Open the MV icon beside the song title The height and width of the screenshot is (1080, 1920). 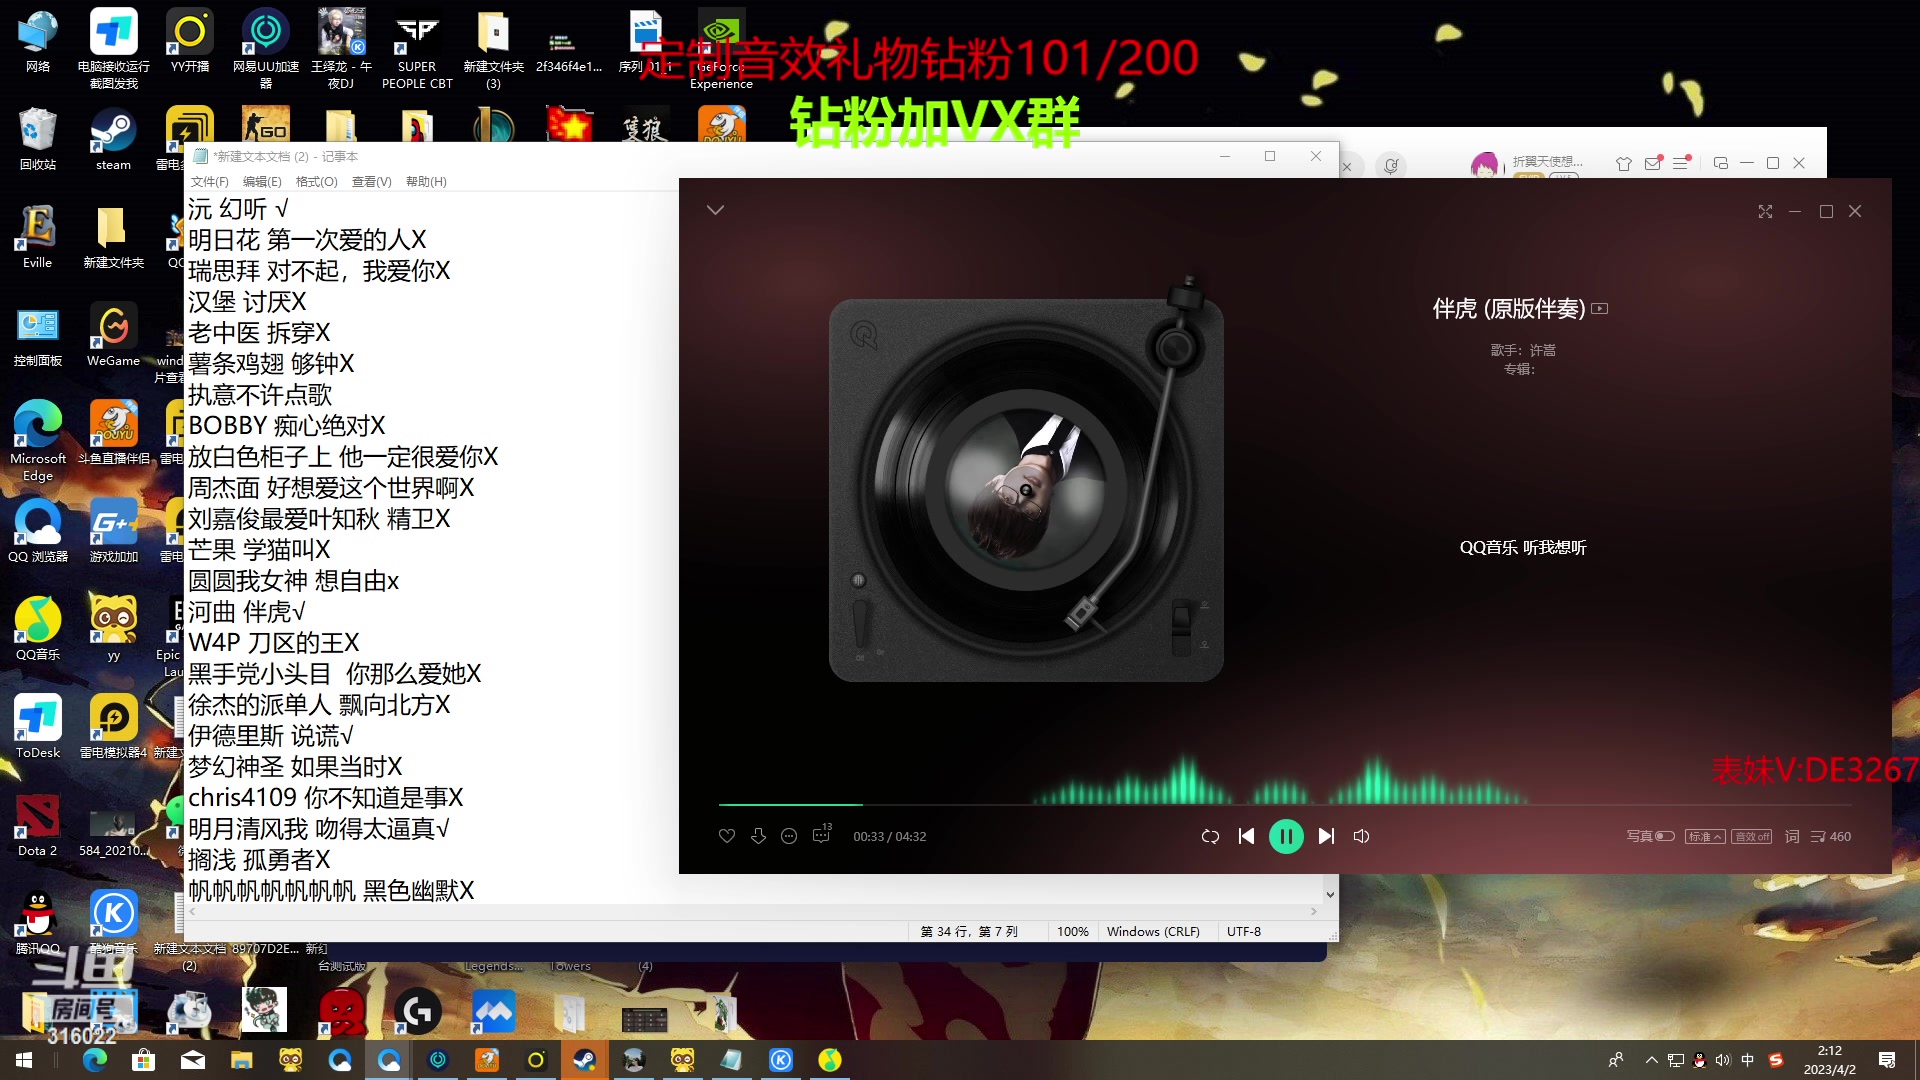point(1600,309)
